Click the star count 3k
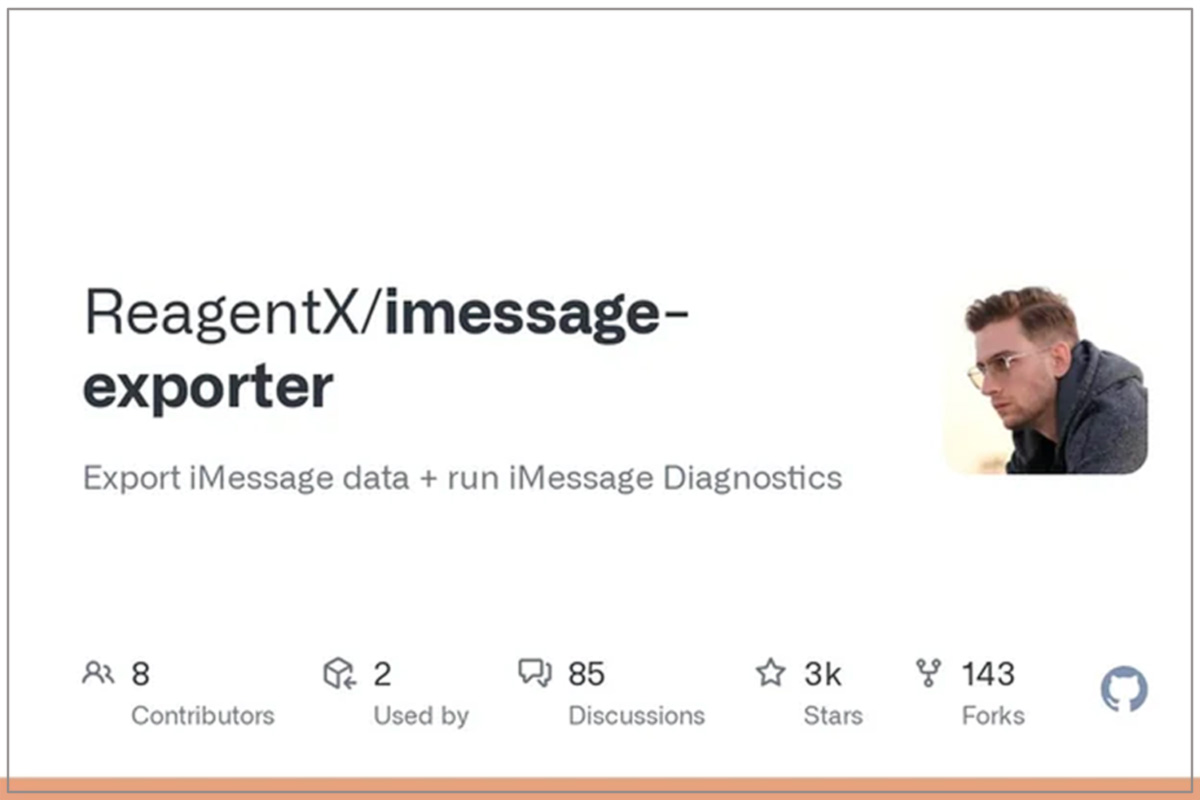Screen dimensions: 1200x800 point(823,674)
